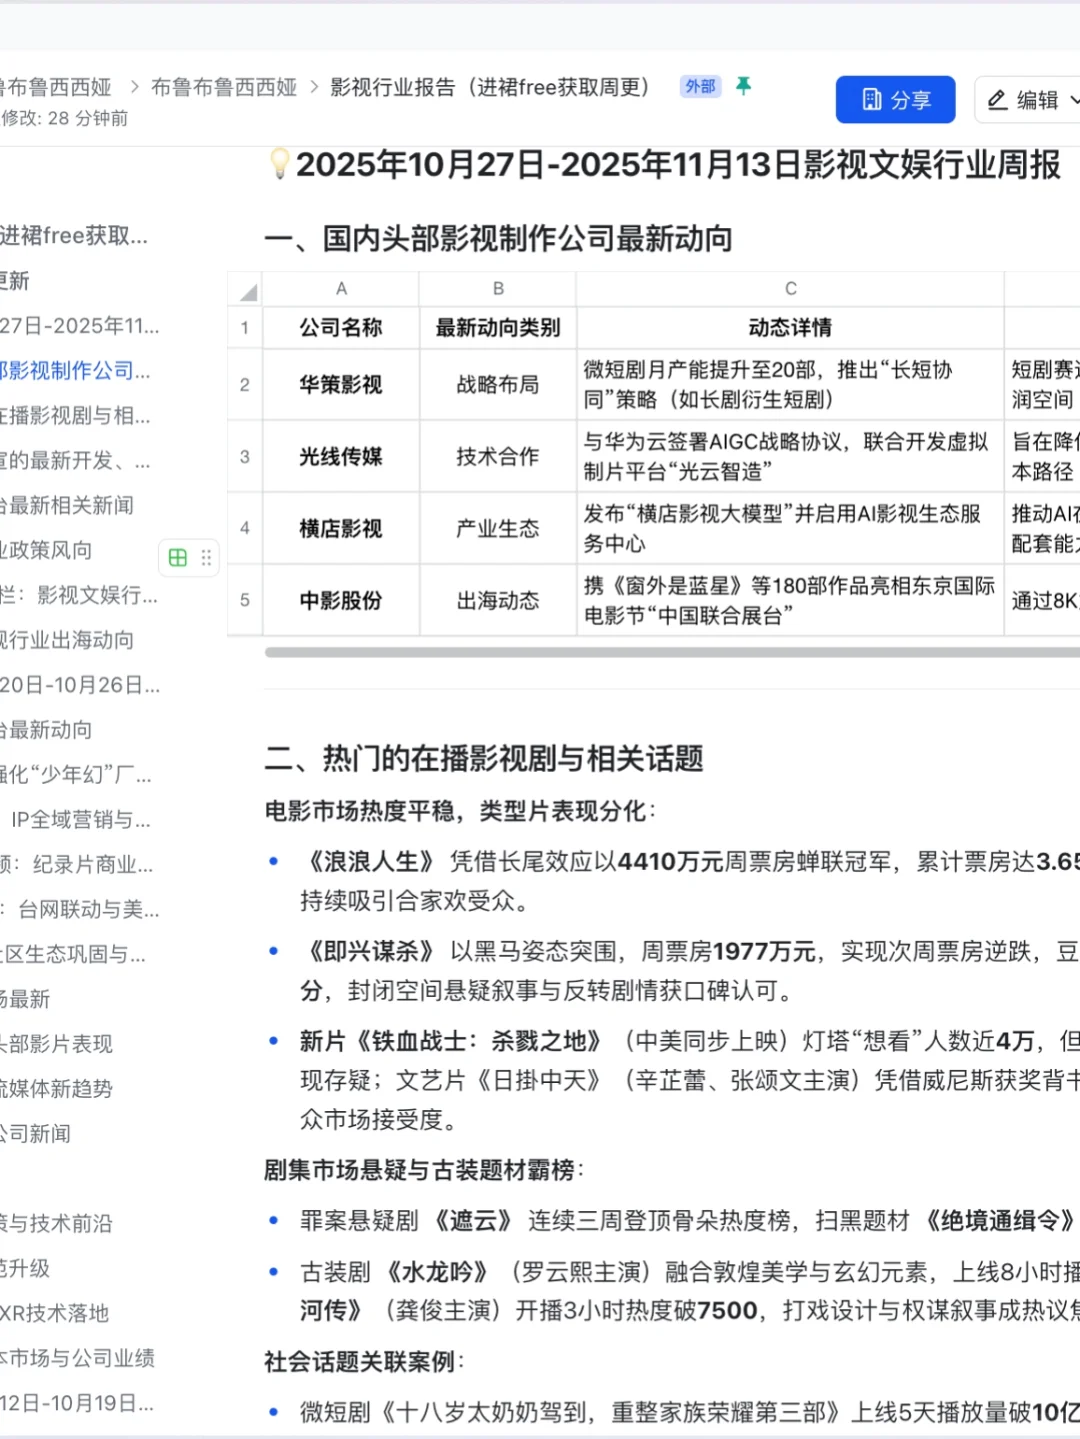This screenshot has height=1439, width=1080.
Task: Click the 技术合作 cell
Action: (498, 457)
